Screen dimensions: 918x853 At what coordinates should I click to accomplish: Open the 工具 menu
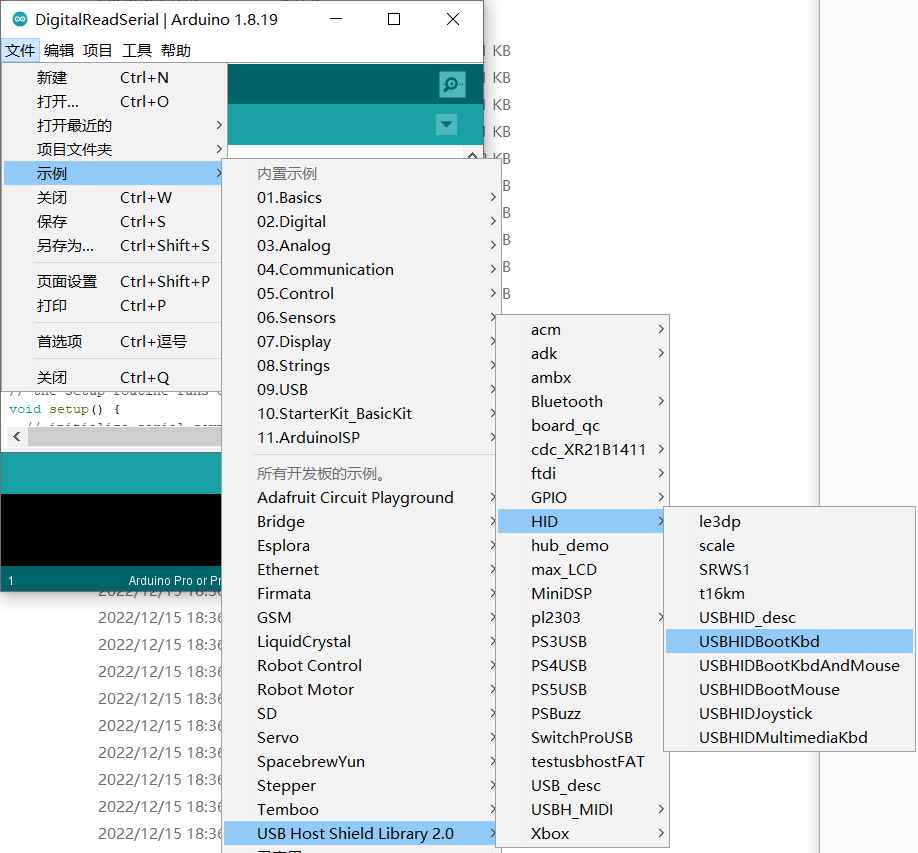point(136,51)
